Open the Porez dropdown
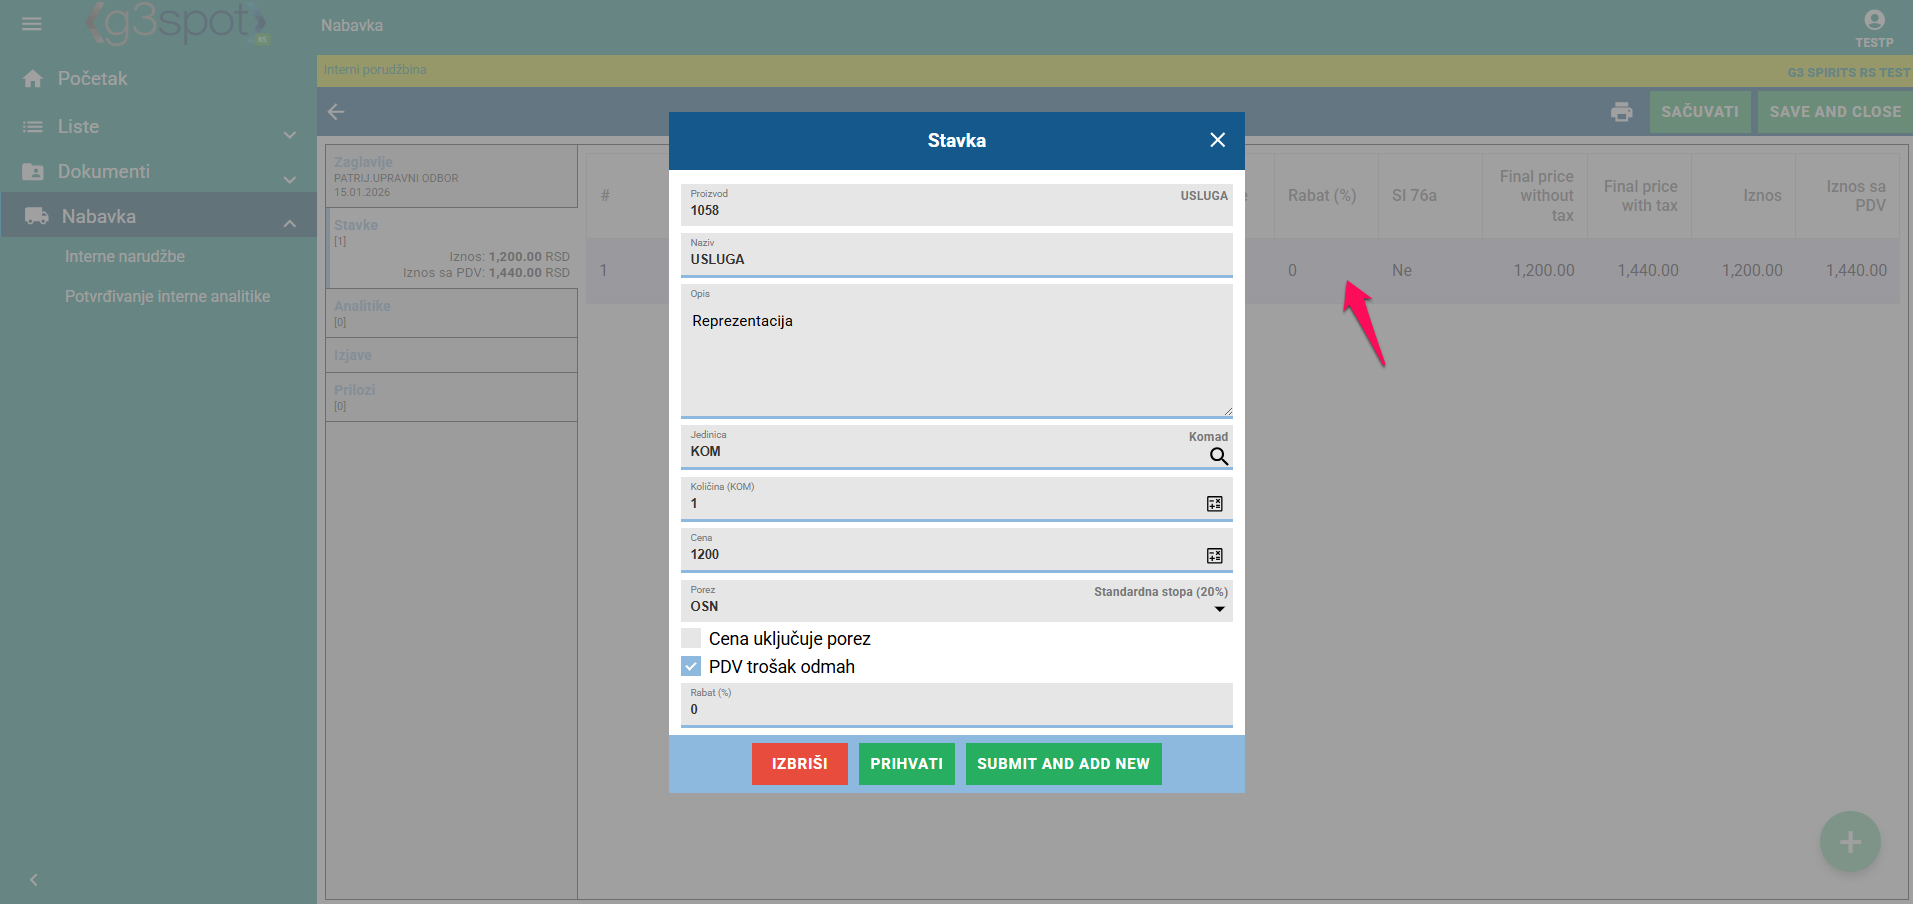Viewport: 1913px width, 904px height. (x=1219, y=609)
